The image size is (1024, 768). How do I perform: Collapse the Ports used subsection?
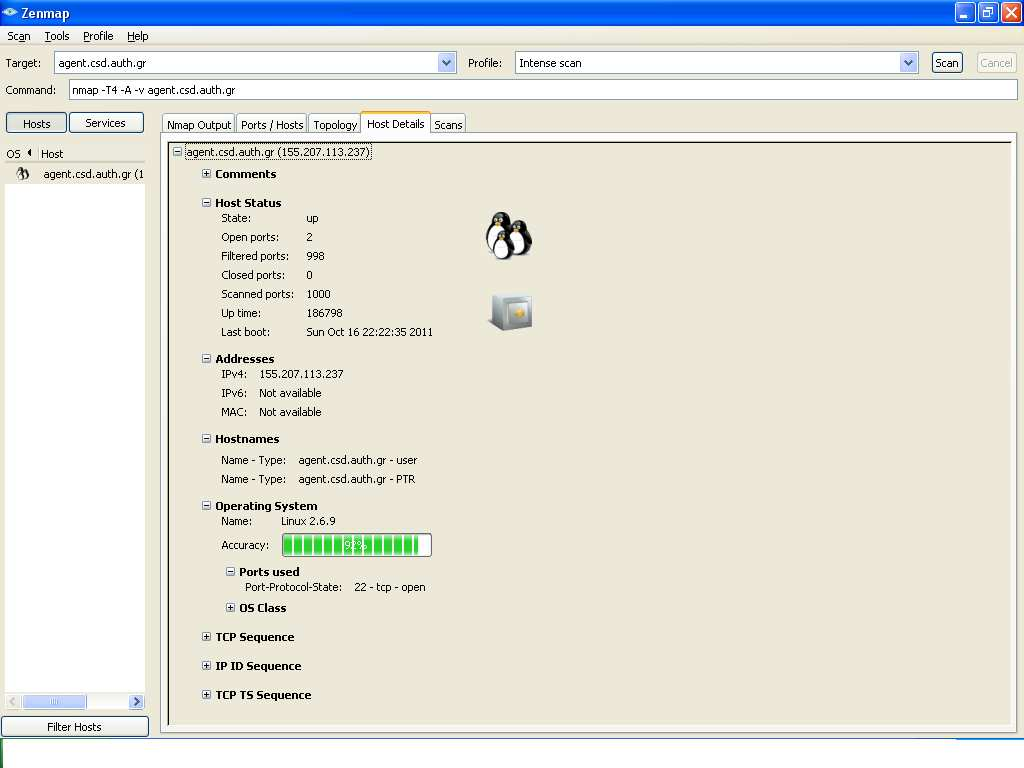(x=231, y=571)
